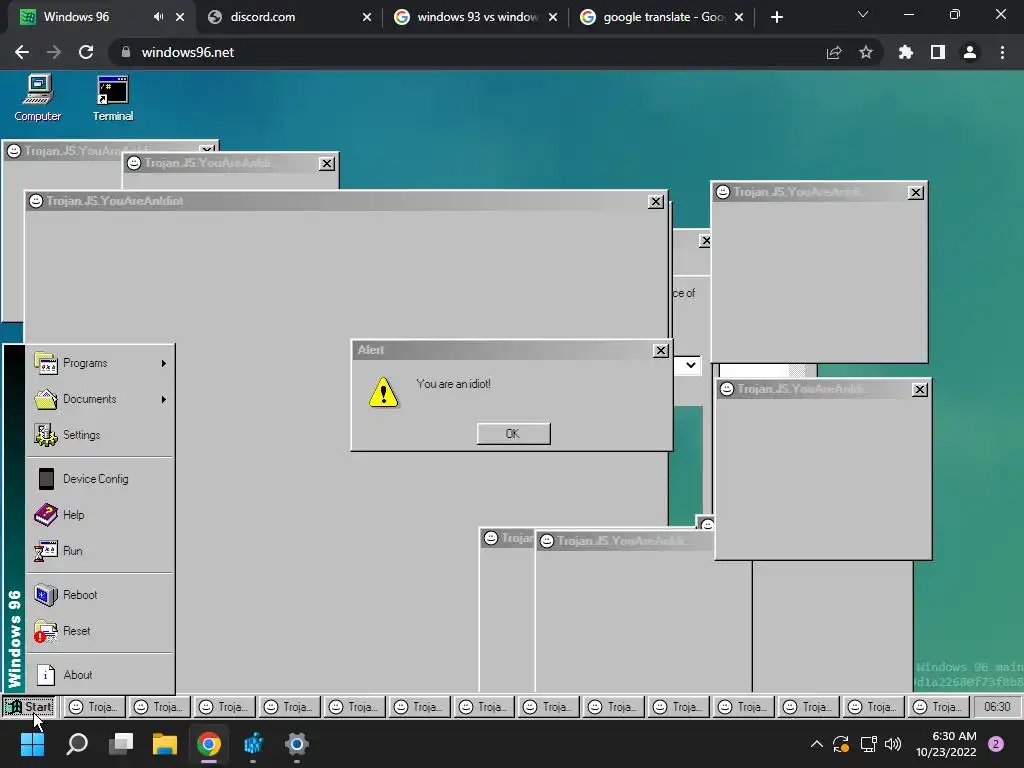Click the Help book icon
1024x768 pixels.
(46, 515)
